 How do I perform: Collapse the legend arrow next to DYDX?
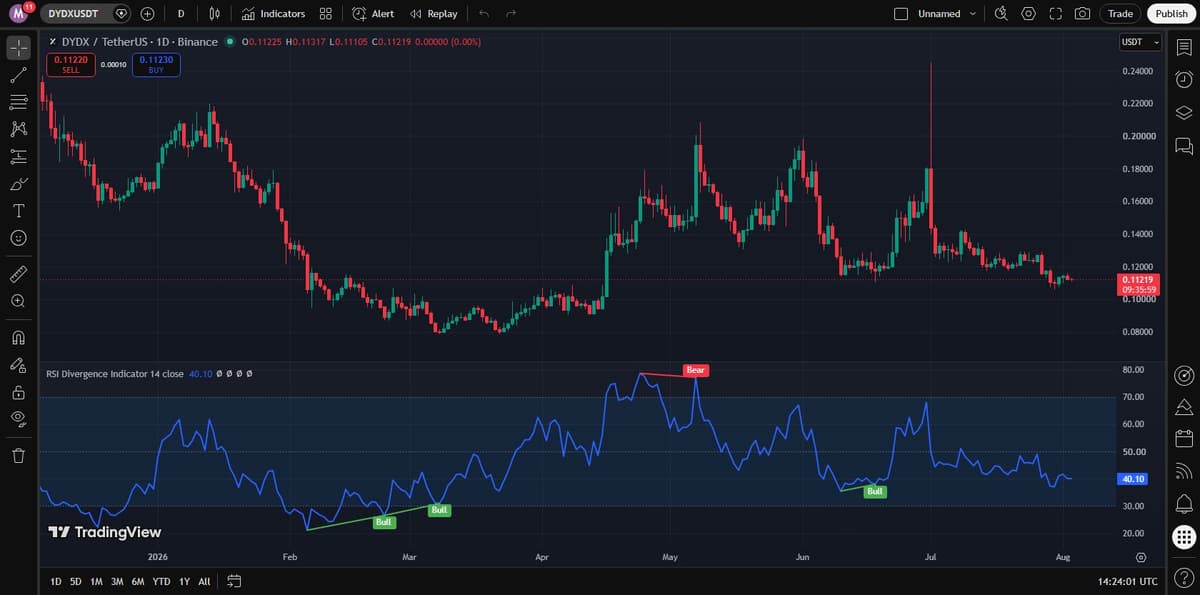[x=52, y=42]
